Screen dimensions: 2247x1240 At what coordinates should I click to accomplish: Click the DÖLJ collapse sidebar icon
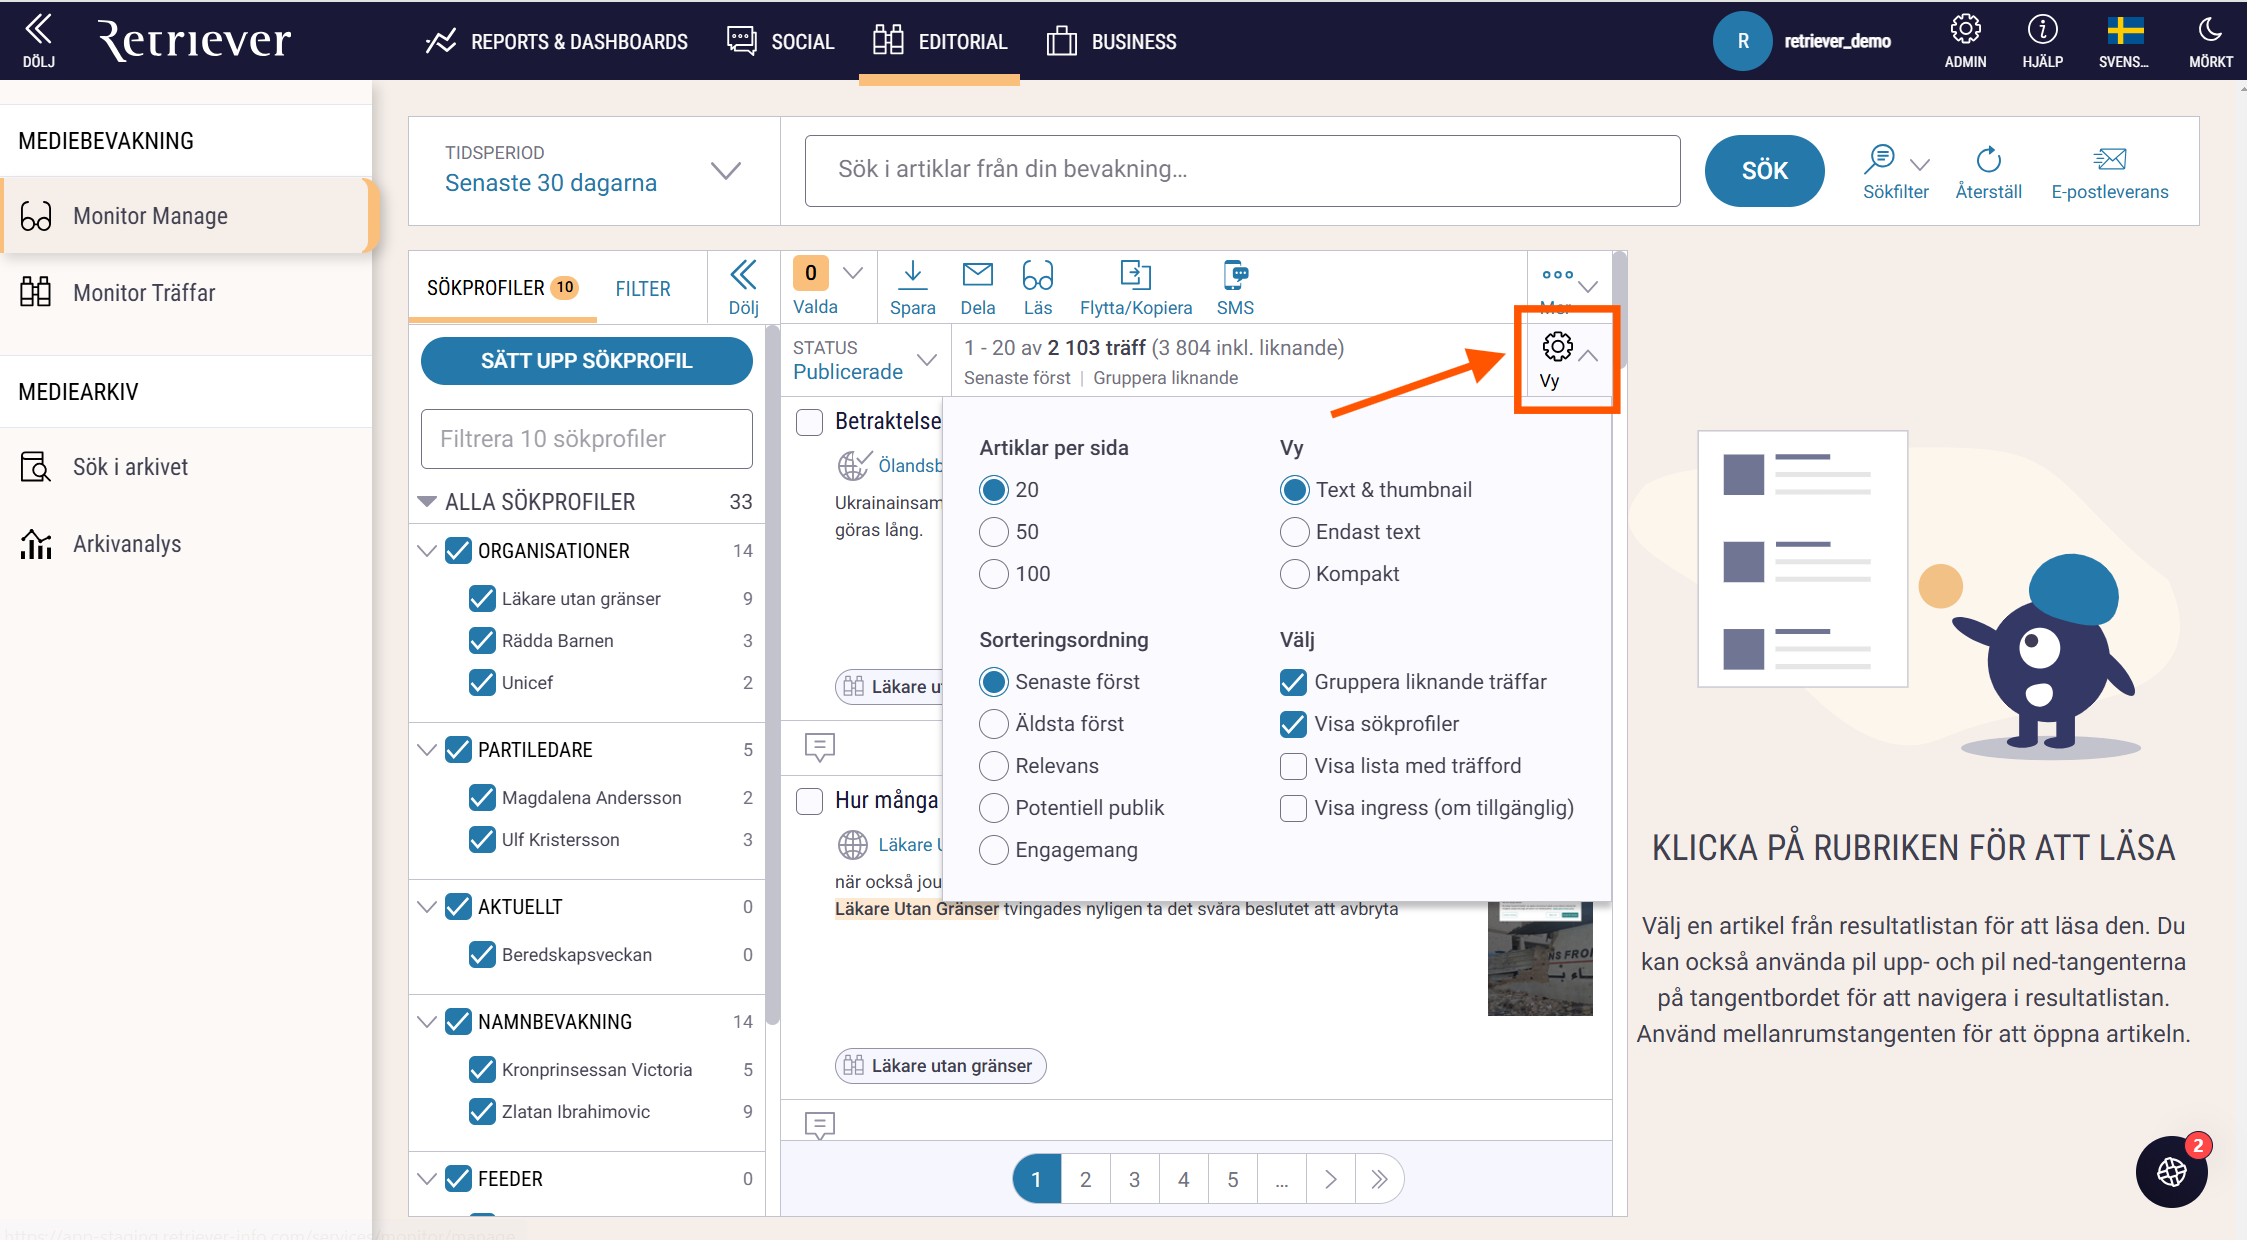[38, 29]
